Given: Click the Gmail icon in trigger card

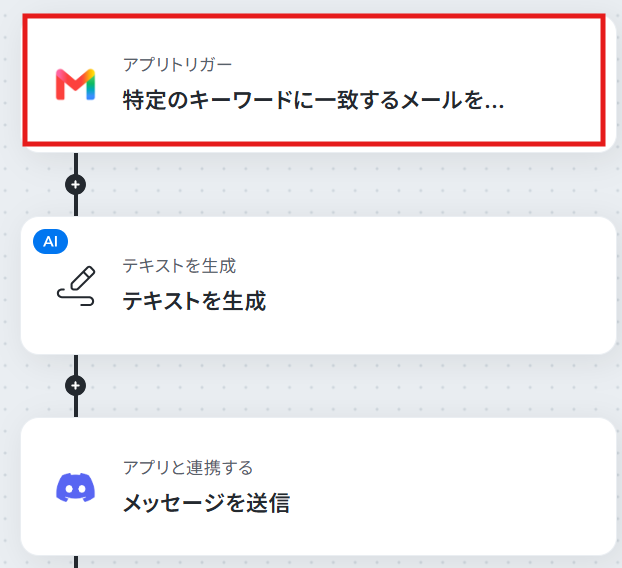Looking at the screenshot, I should (x=75, y=84).
